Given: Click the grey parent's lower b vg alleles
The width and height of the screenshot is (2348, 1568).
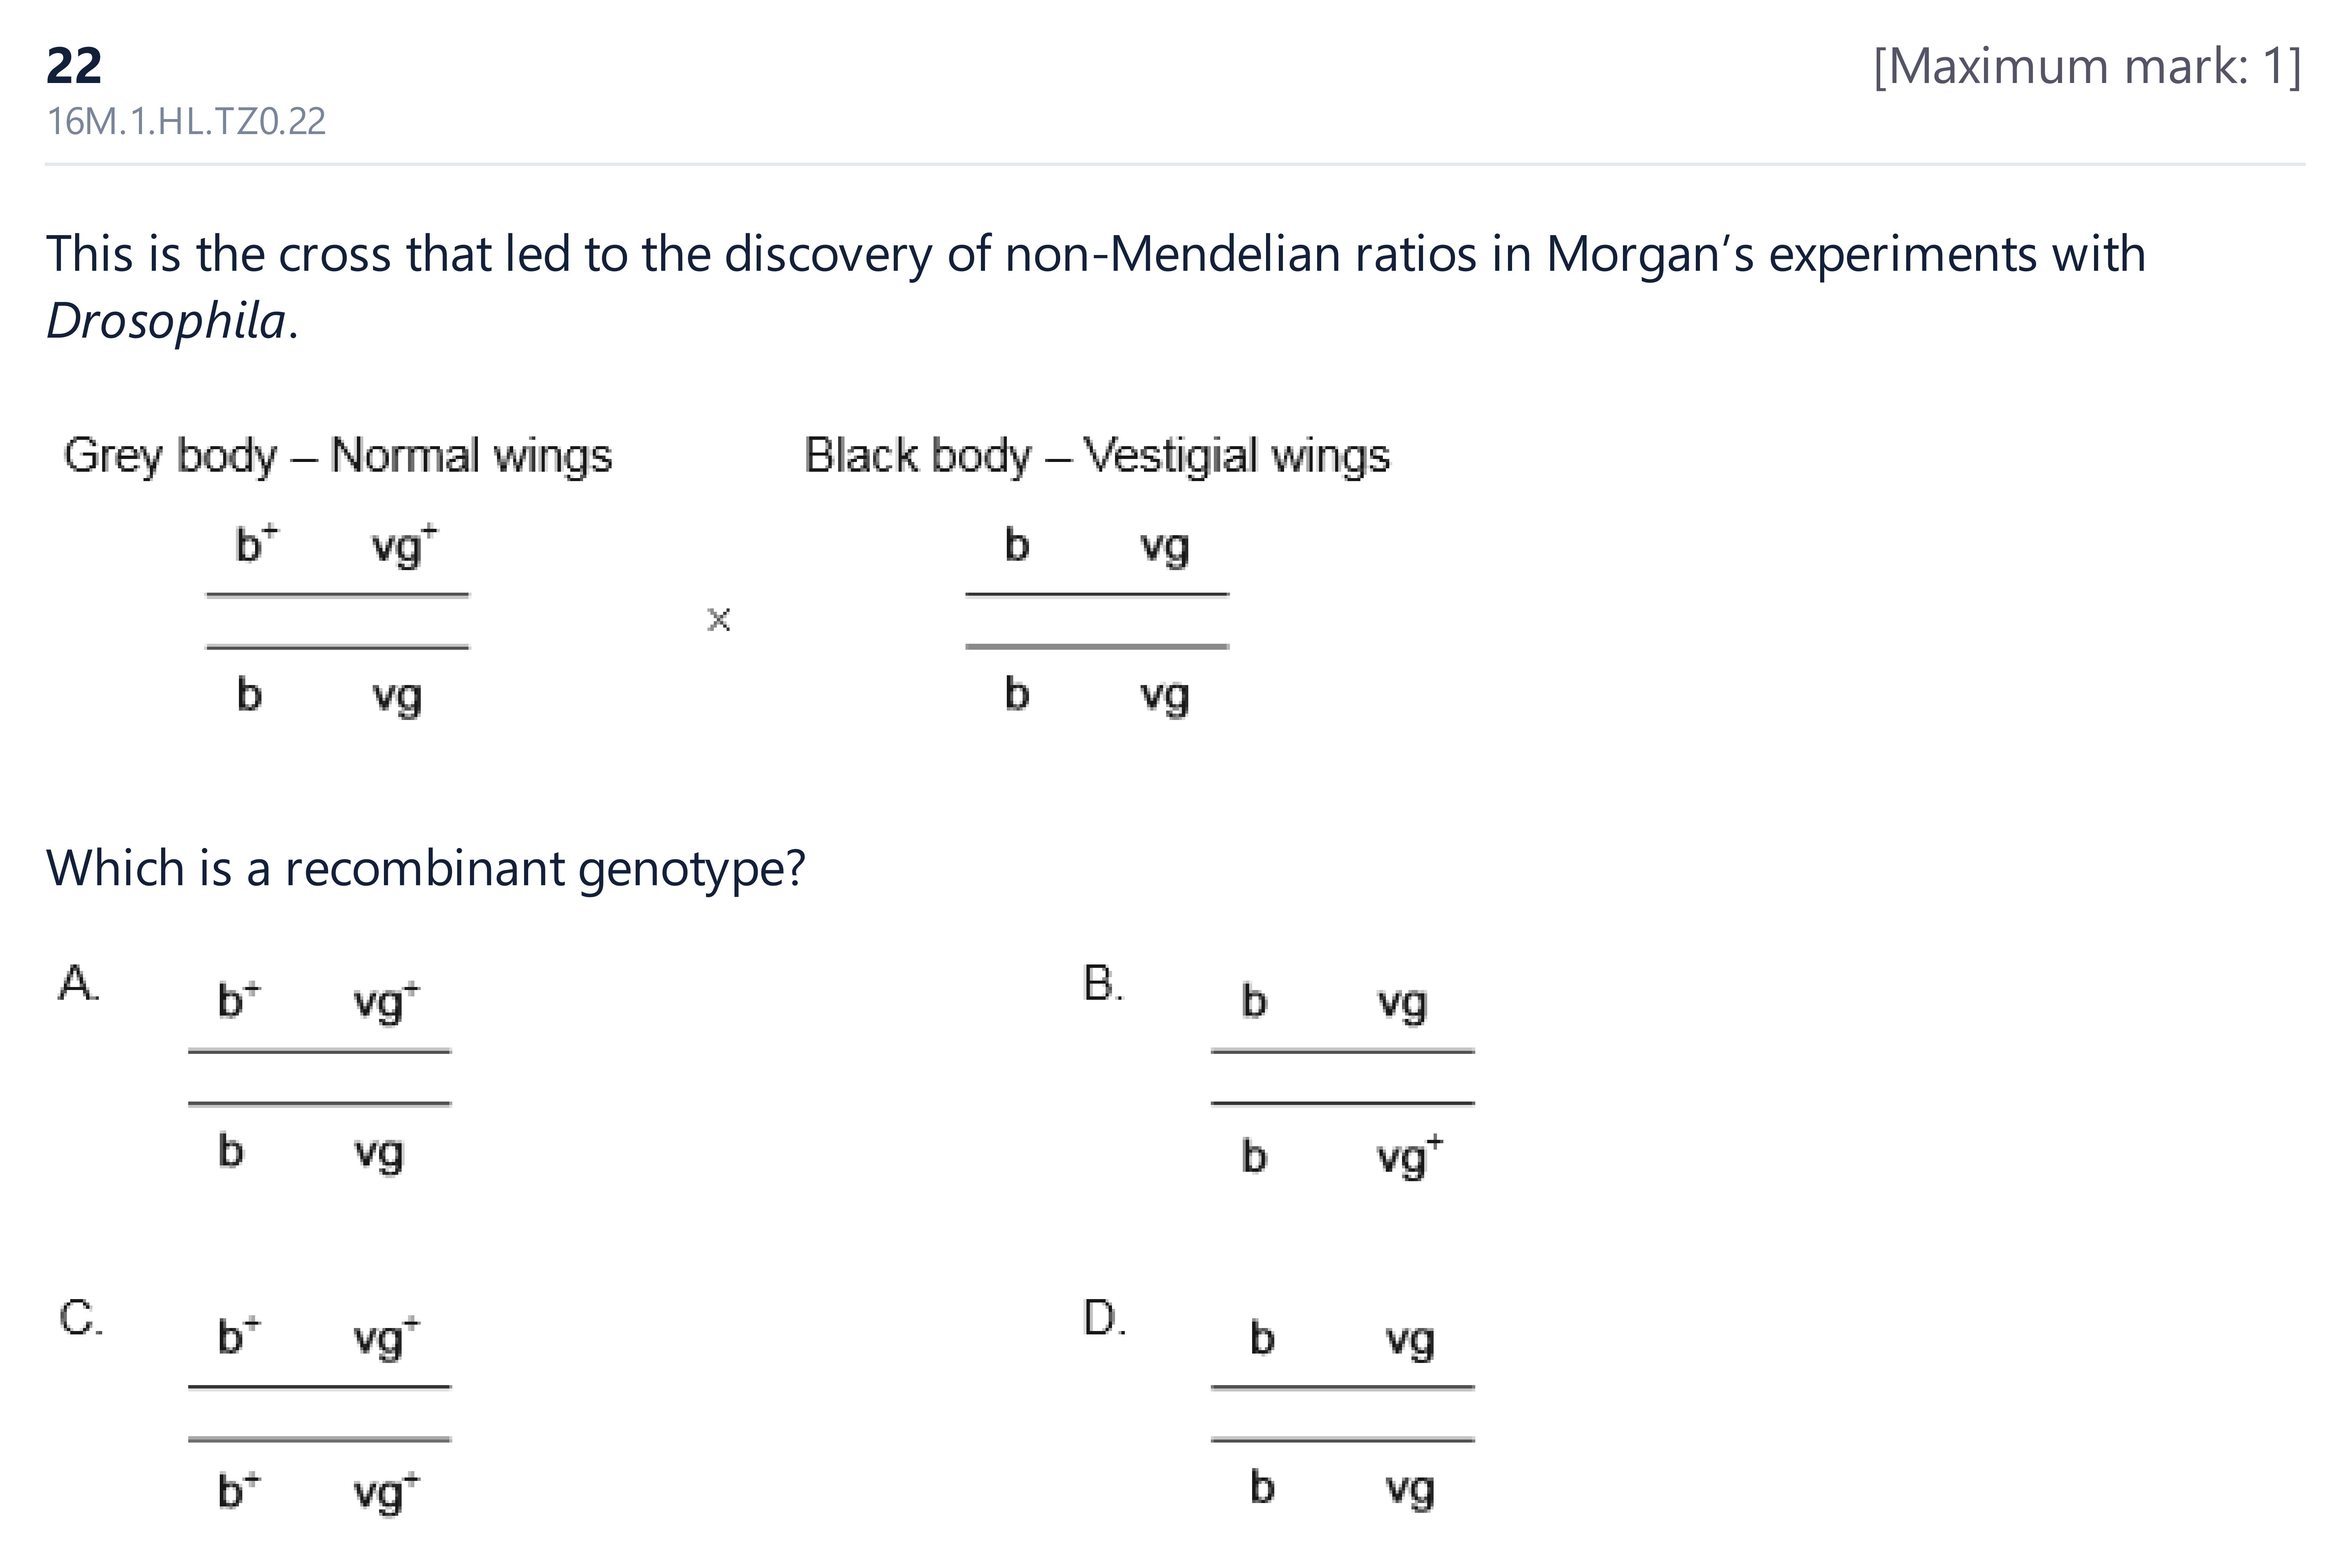Looking at the screenshot, I should pos(330,696).
